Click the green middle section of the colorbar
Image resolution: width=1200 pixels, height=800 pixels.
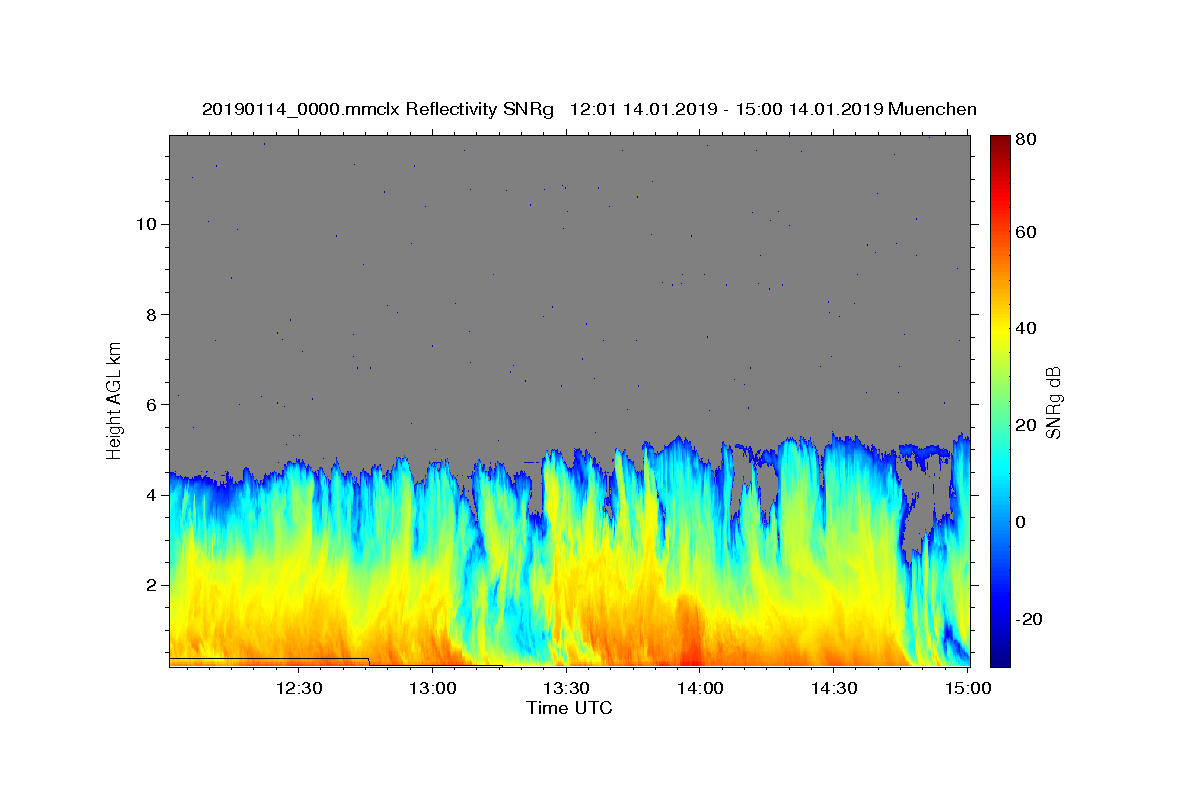coord(1000,400)
